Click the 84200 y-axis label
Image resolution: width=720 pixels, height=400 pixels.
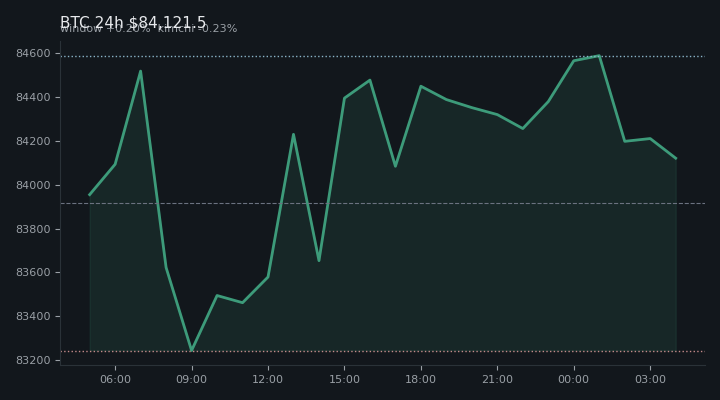(33, 141)
